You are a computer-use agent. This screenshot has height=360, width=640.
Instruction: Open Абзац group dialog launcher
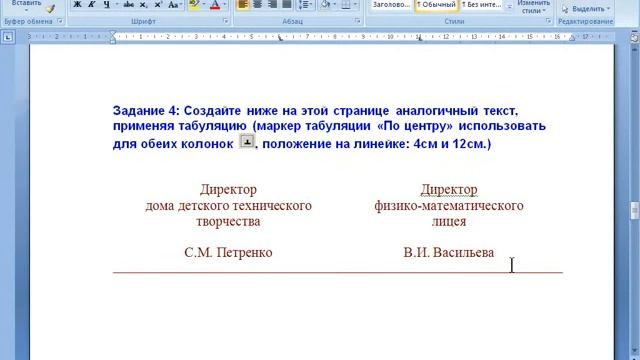pos(358,21)
